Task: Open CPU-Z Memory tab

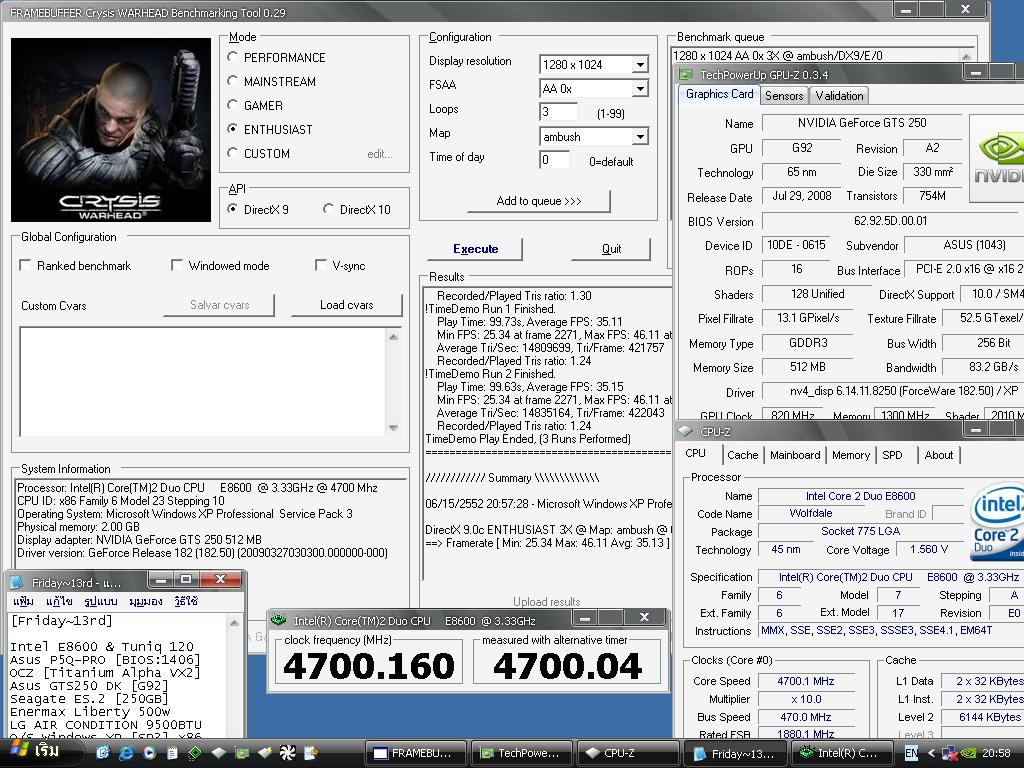Action: 850,455
